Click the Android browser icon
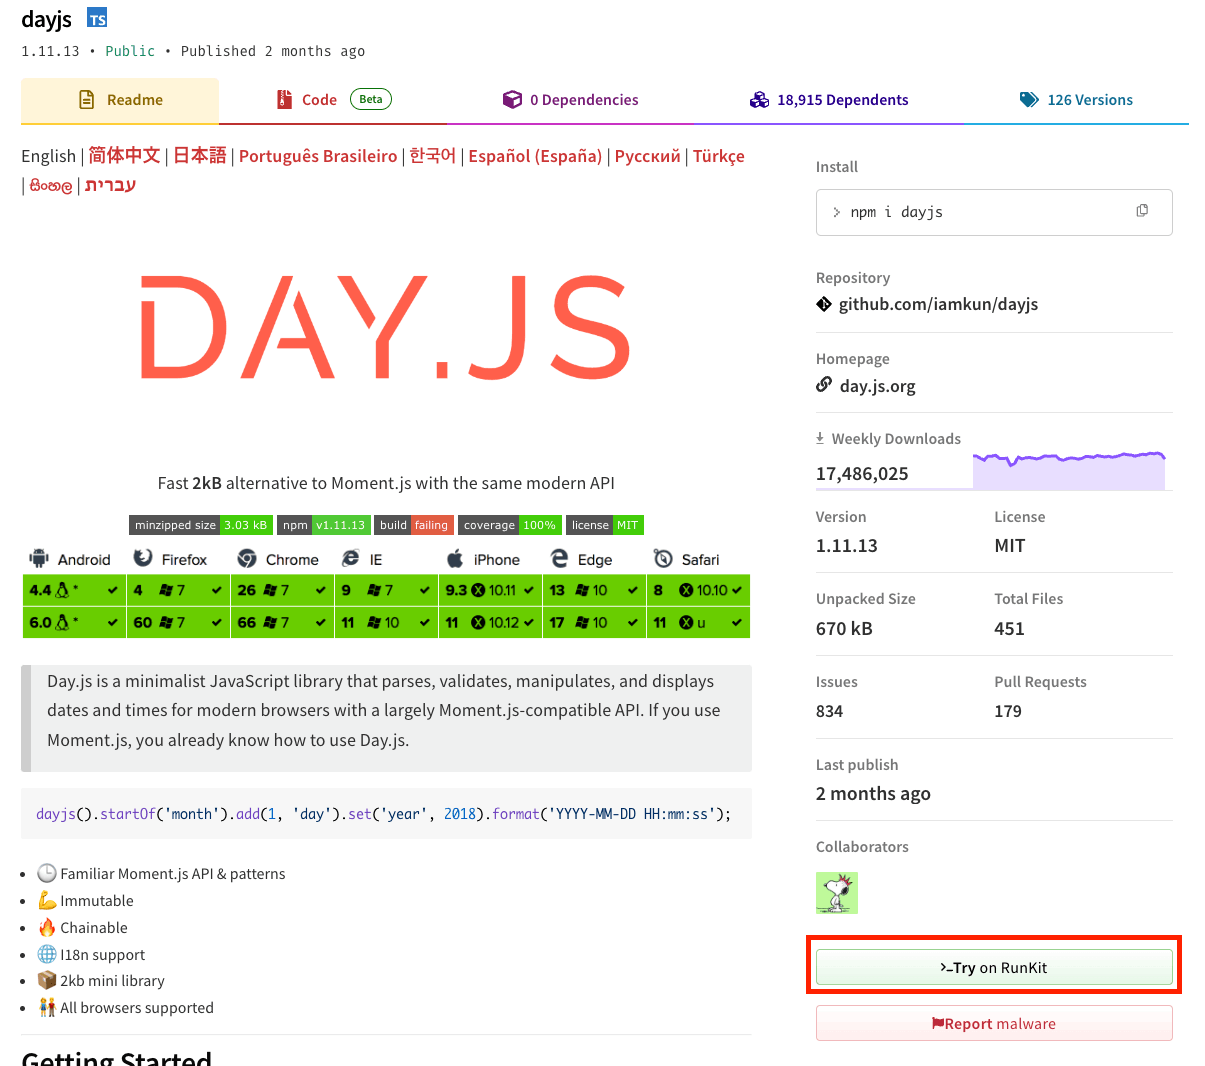This screenshot has height=1066, width=1205. (39, 558)
